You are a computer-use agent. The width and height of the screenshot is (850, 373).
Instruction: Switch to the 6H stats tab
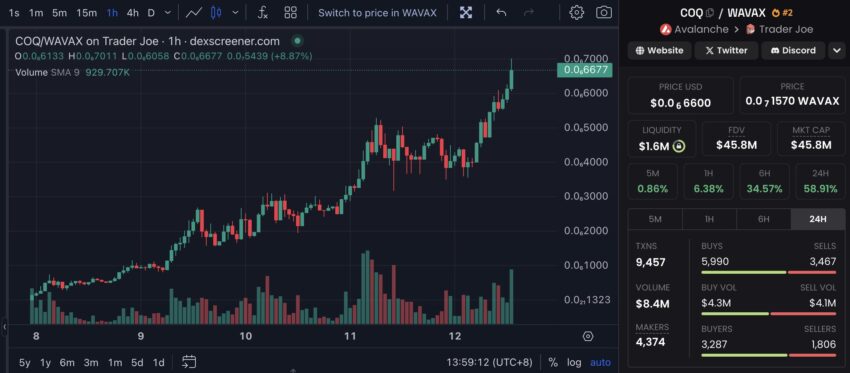click(763, 219)
